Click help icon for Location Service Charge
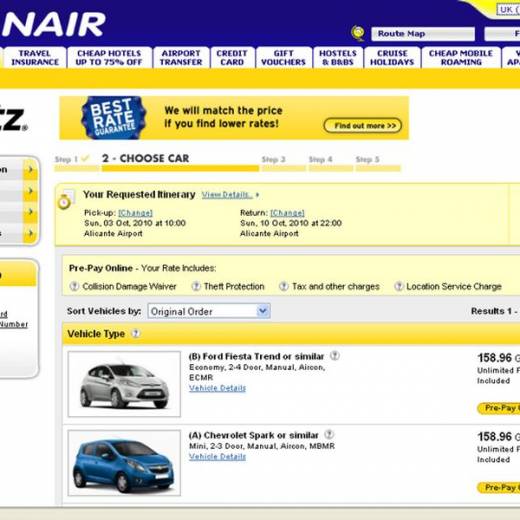This screenshot has height=520, width=520. click(x=399, y=286)
